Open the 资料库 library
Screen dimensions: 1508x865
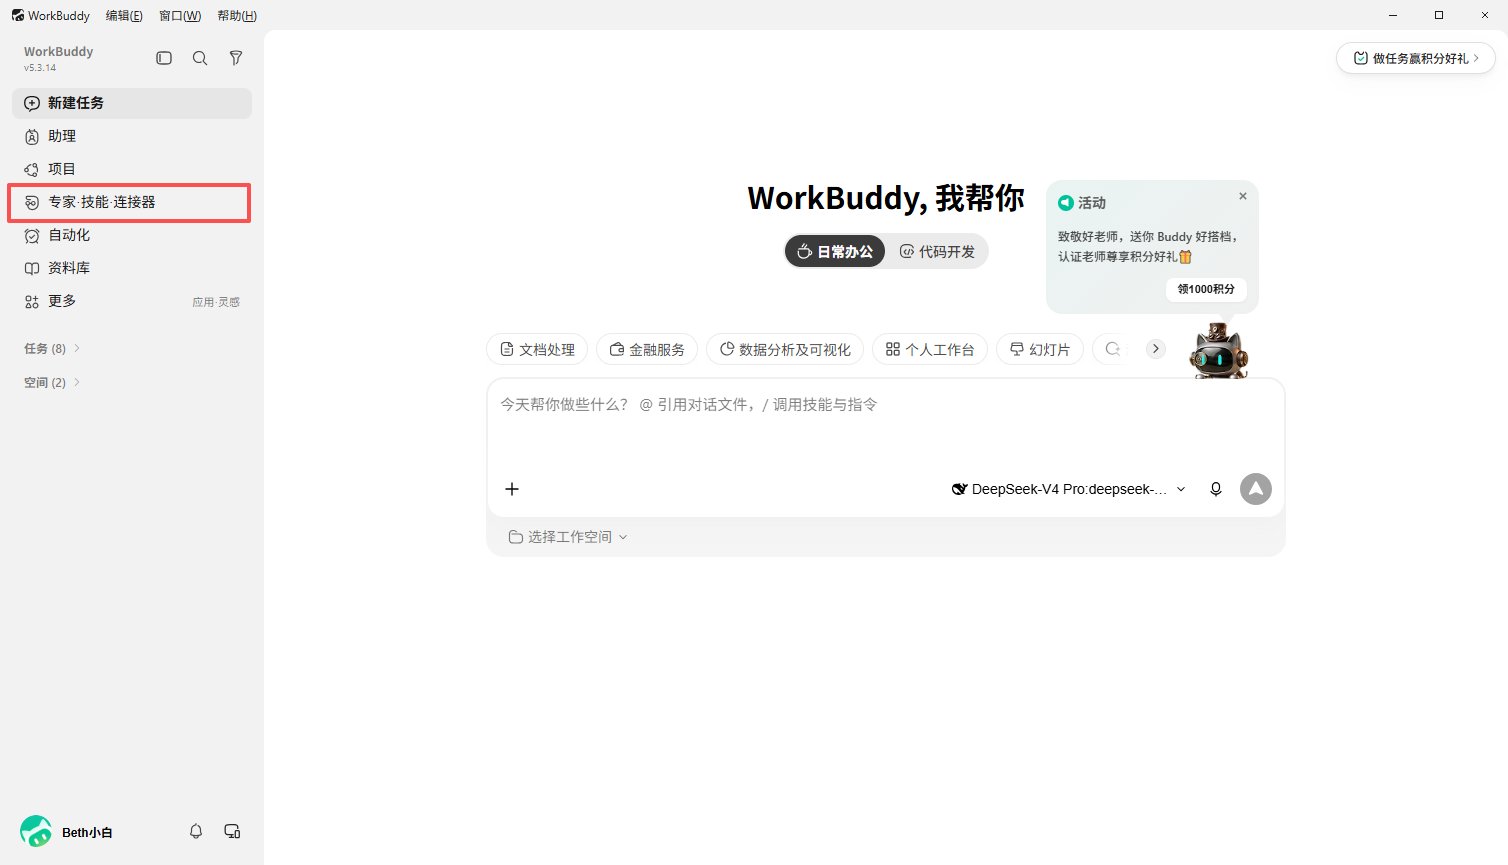pyautogui.click(x=132, y=268)
